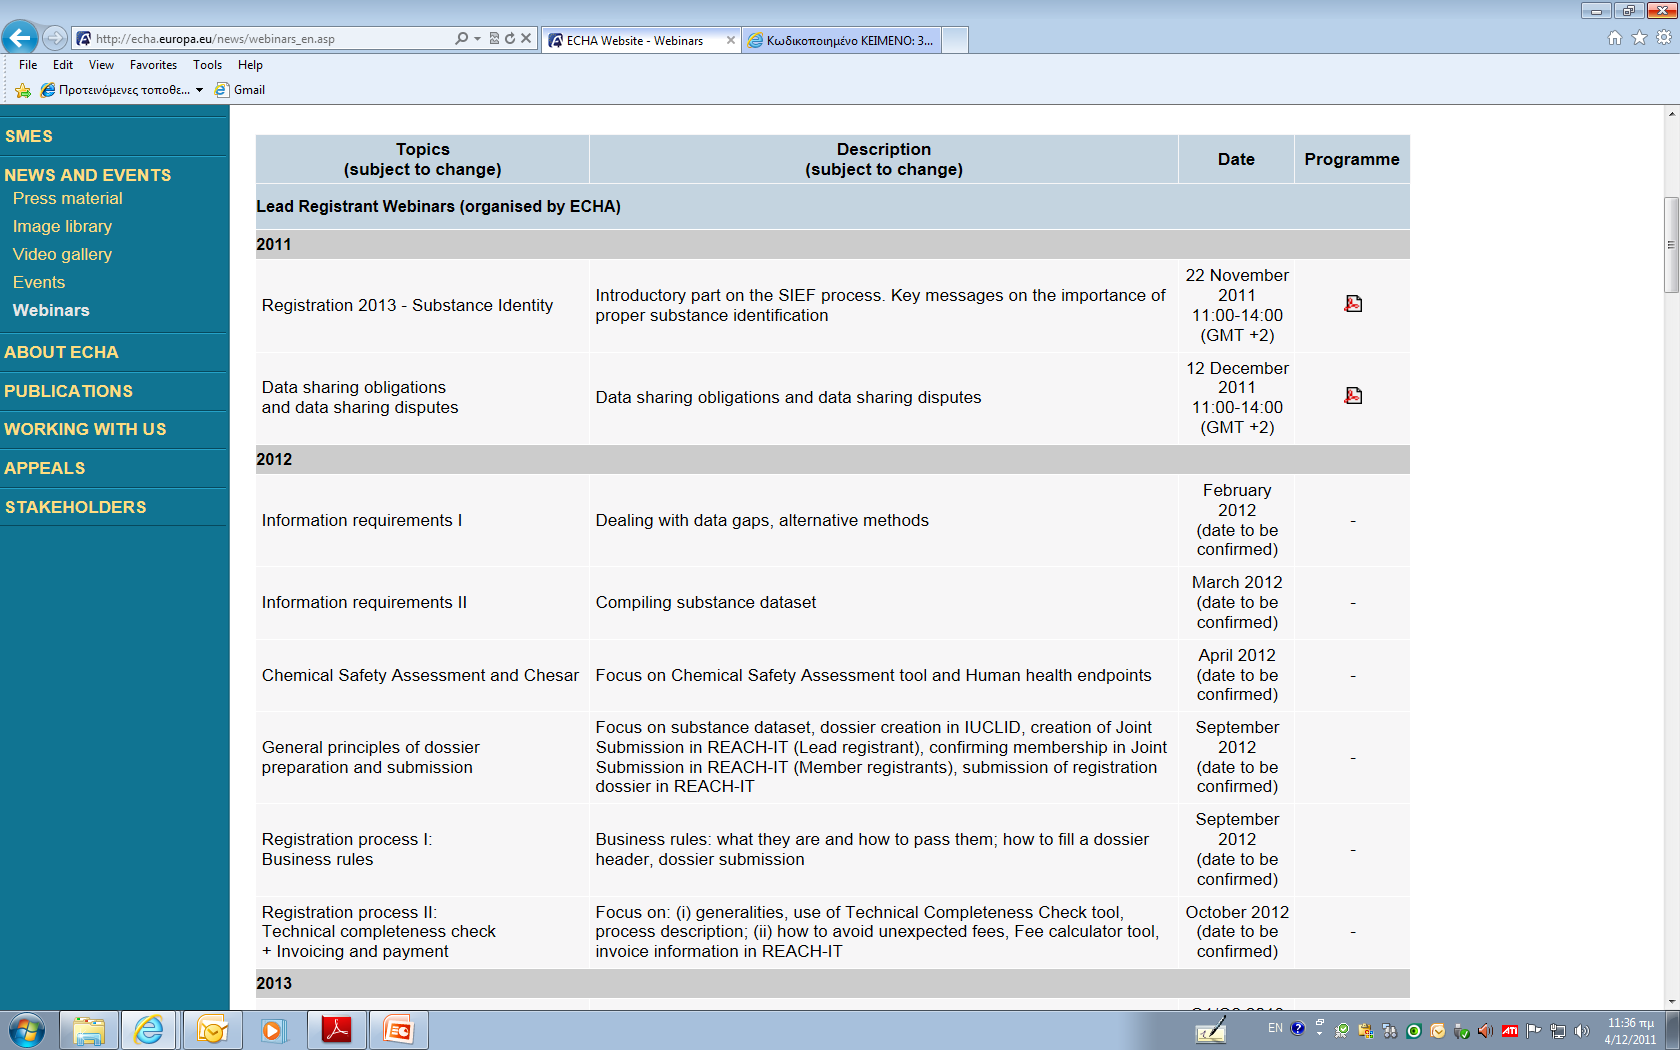
Task: Stop loading with the X icon
Action: coord(527,38)
